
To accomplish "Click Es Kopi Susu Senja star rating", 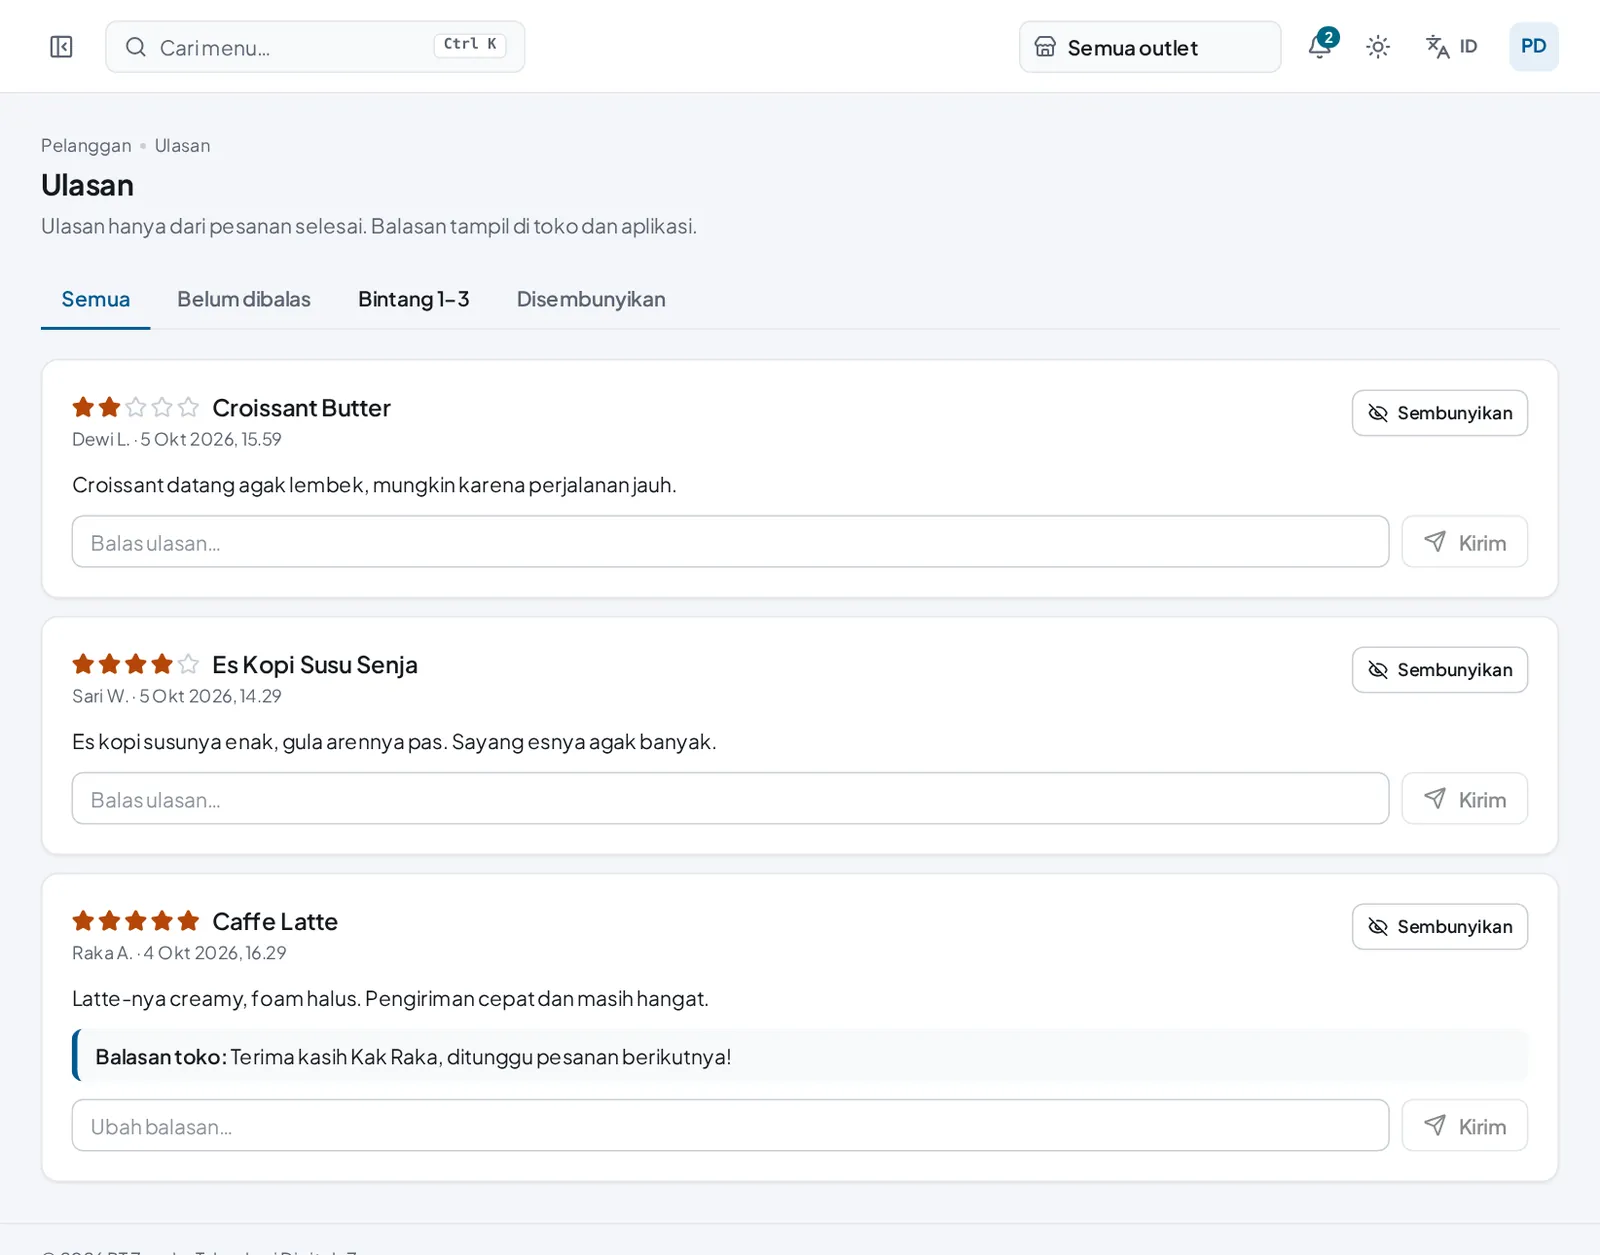I will 135,664.
